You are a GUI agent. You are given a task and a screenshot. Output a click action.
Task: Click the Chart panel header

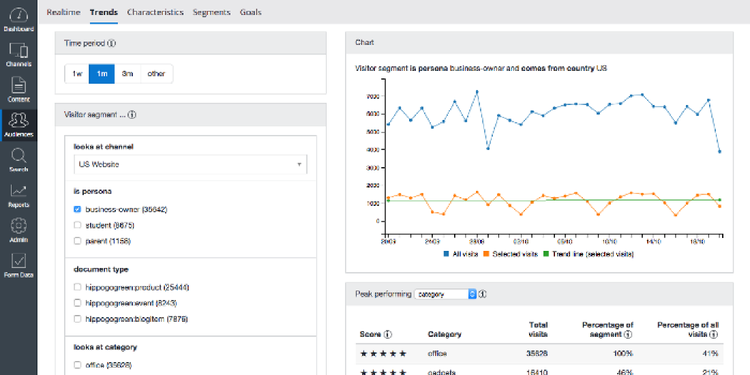coord(539,43)
